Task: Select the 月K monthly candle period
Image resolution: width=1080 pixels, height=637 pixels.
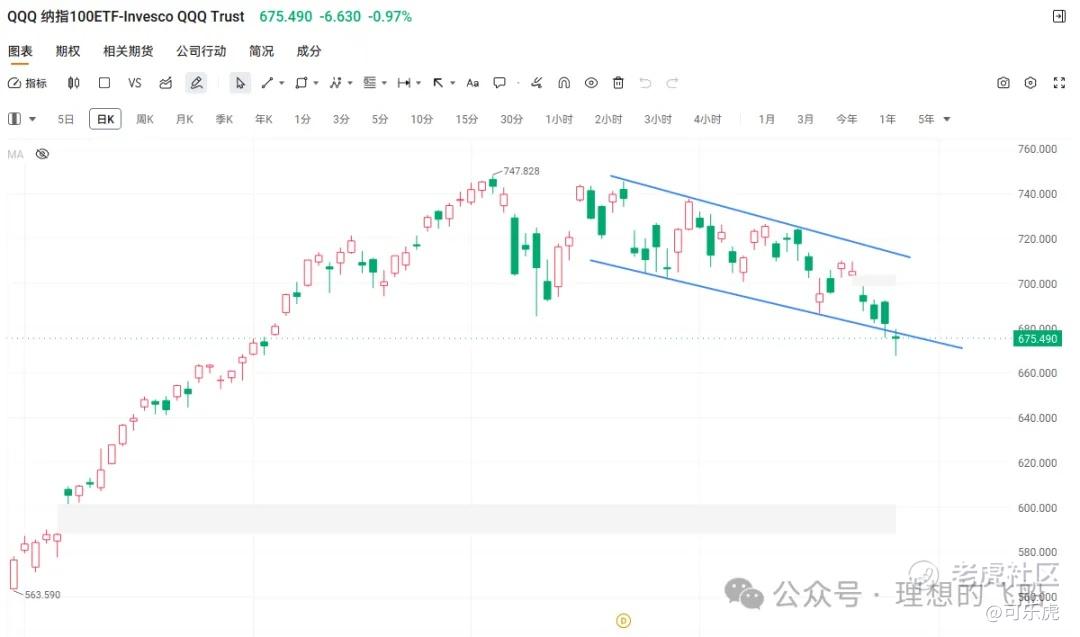Action: [185, 119]
